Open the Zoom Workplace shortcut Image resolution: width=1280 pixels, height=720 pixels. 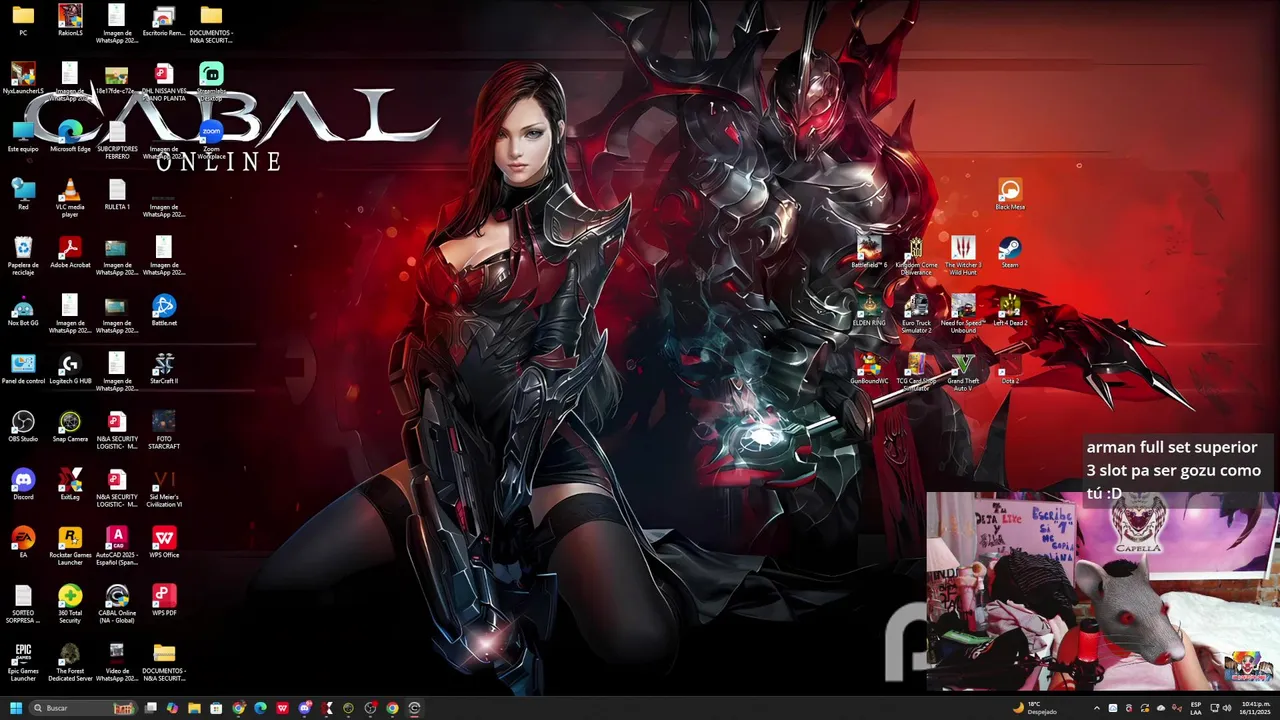point(211,138)
